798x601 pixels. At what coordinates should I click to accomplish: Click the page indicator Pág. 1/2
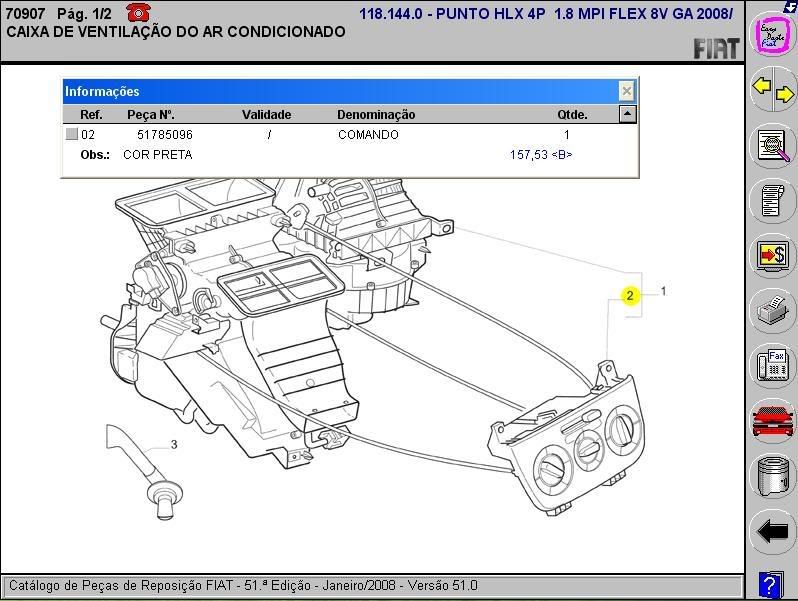click(x=84, y=14)
